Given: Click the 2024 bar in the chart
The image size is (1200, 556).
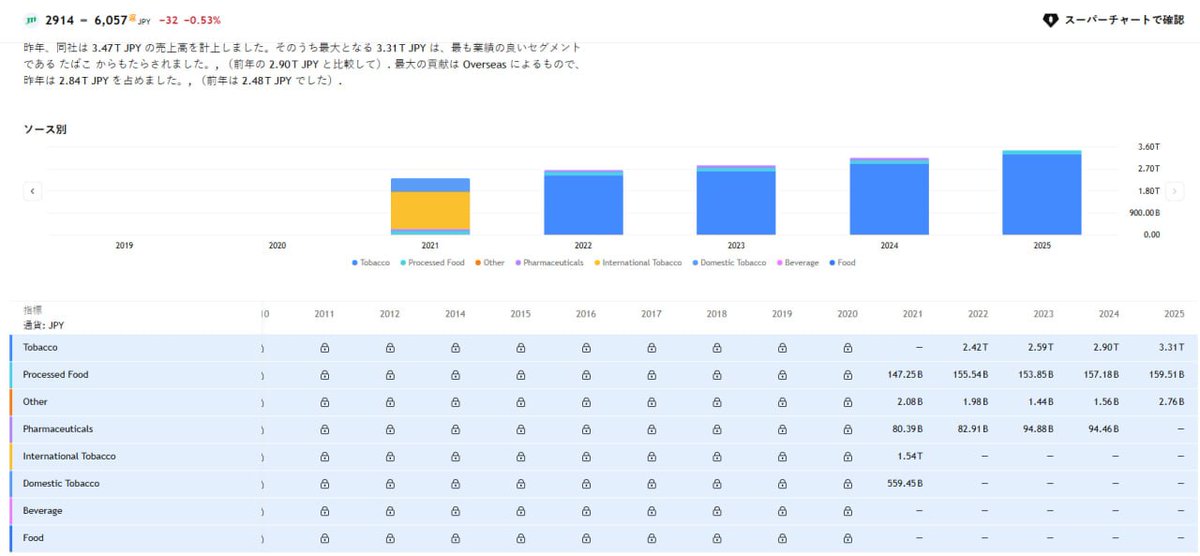Looking at the screenshot, I should pyautogui.click(x=889, y=197).
